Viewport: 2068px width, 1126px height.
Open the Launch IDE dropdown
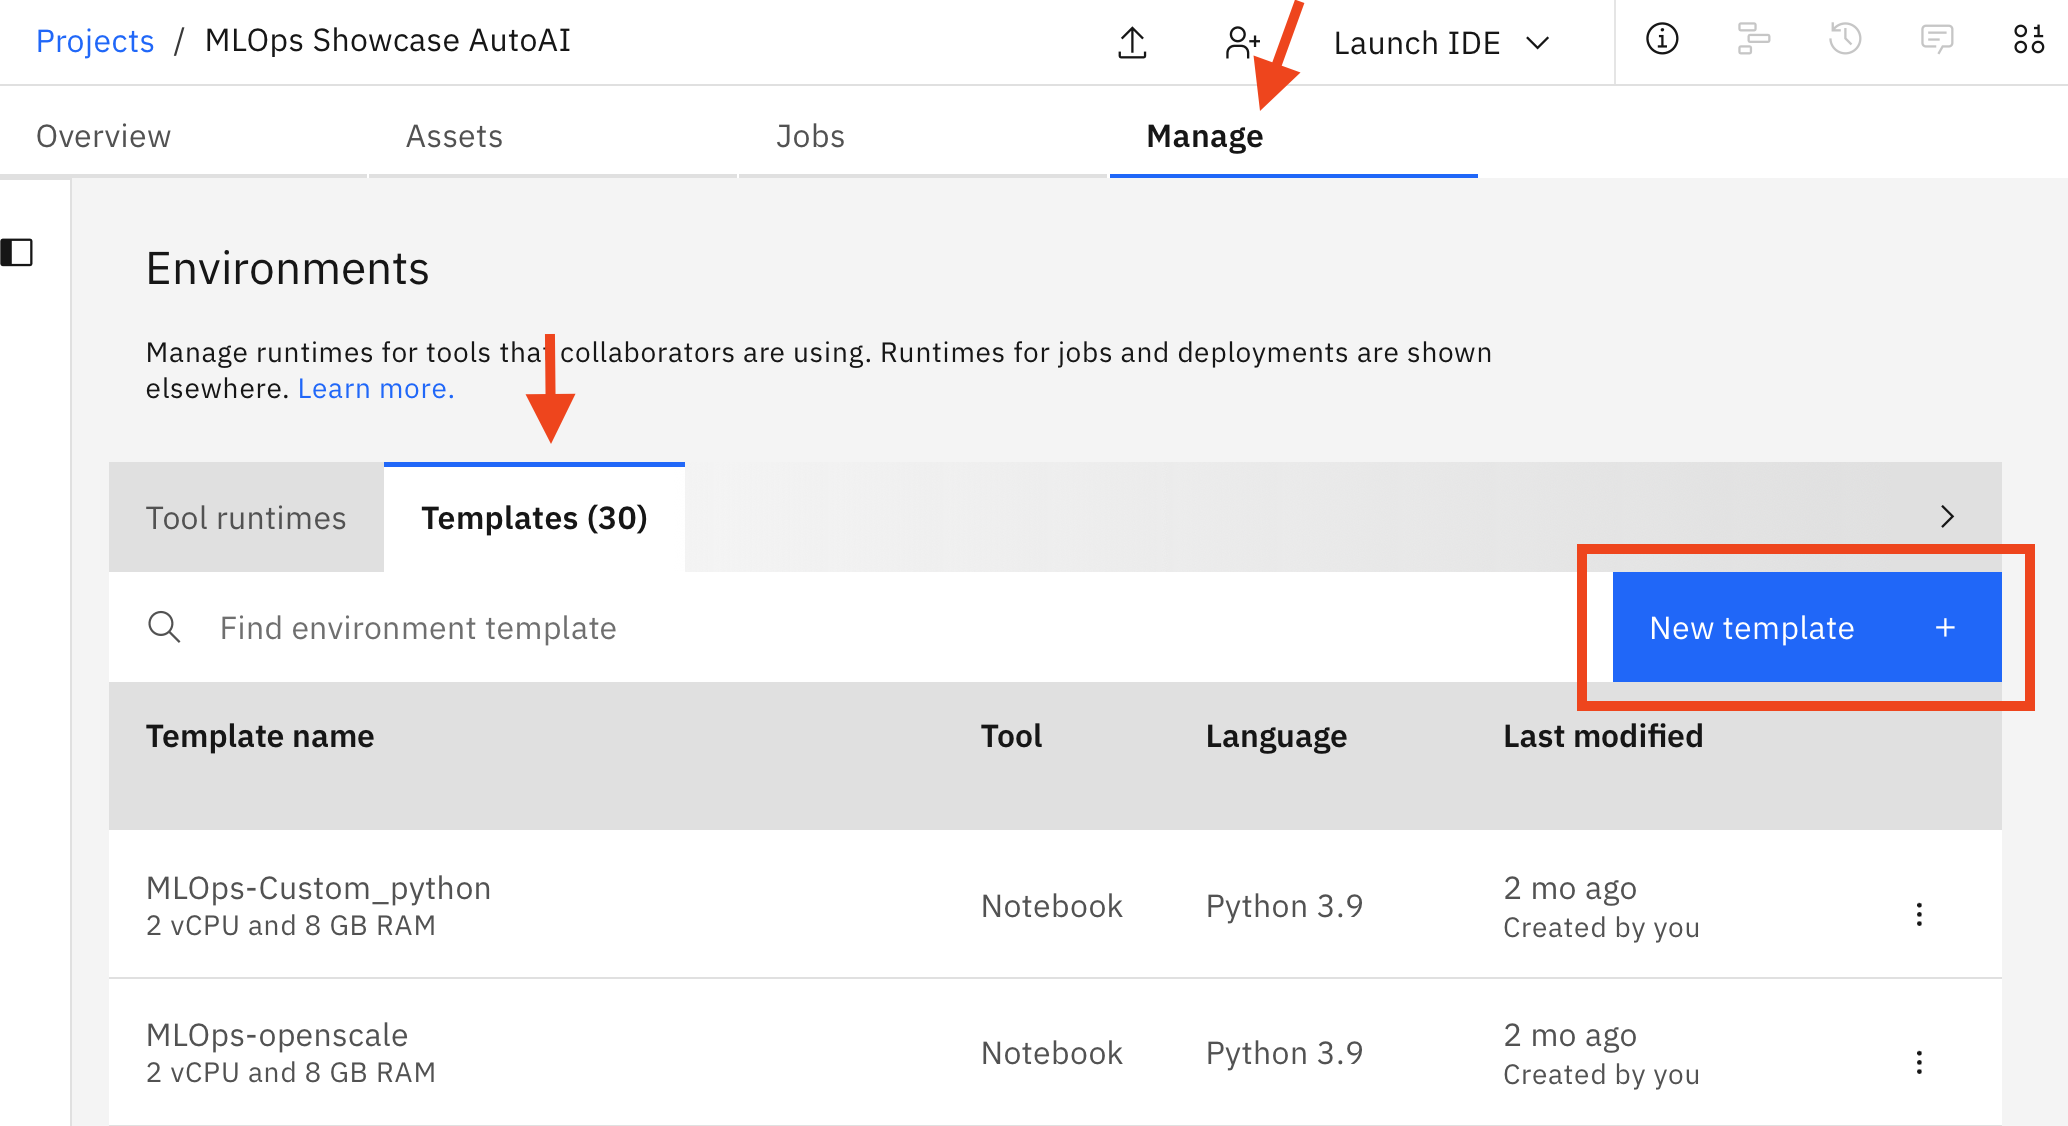1441,43
